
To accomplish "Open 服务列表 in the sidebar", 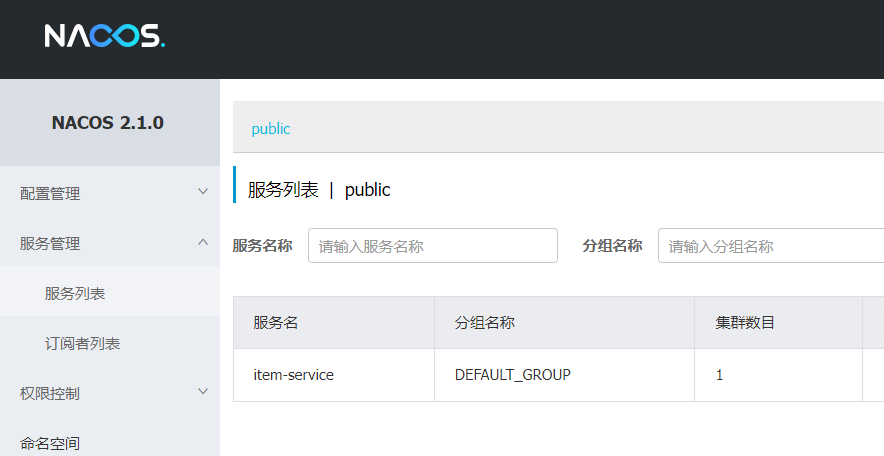I will 75,293.
